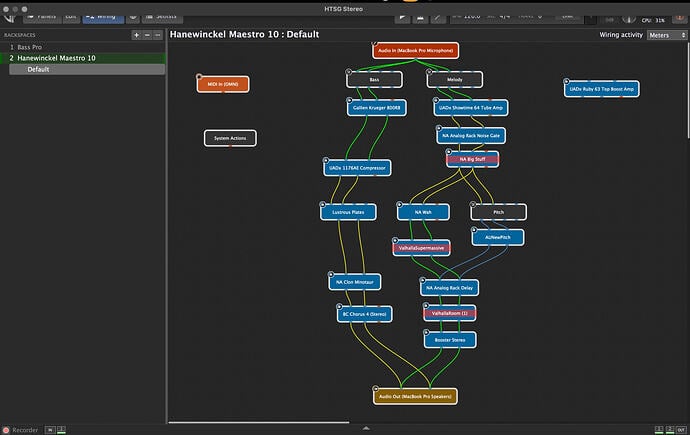Viewport: 690px width, 435px height.
Task: Open the Booster Stereo plugin block
Action: [x=450, y=340]
